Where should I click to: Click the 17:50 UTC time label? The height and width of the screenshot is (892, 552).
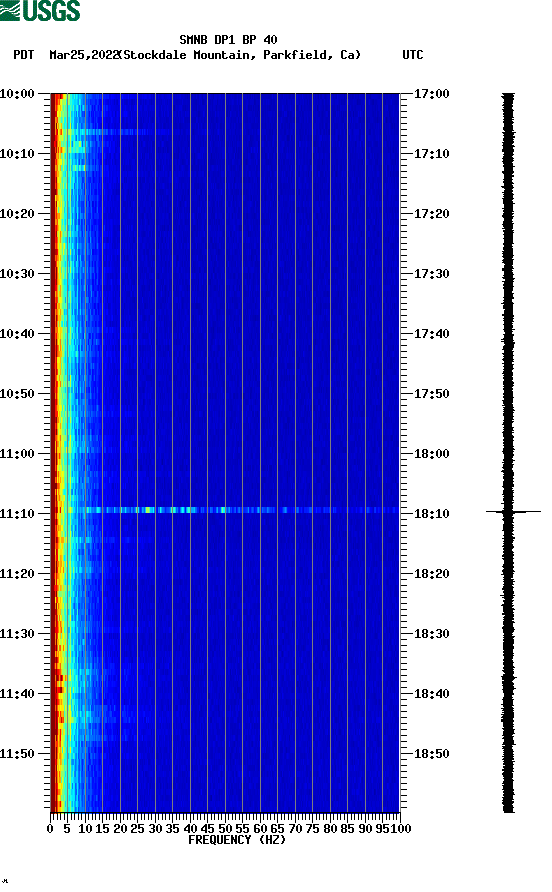[x=431, y=394]
